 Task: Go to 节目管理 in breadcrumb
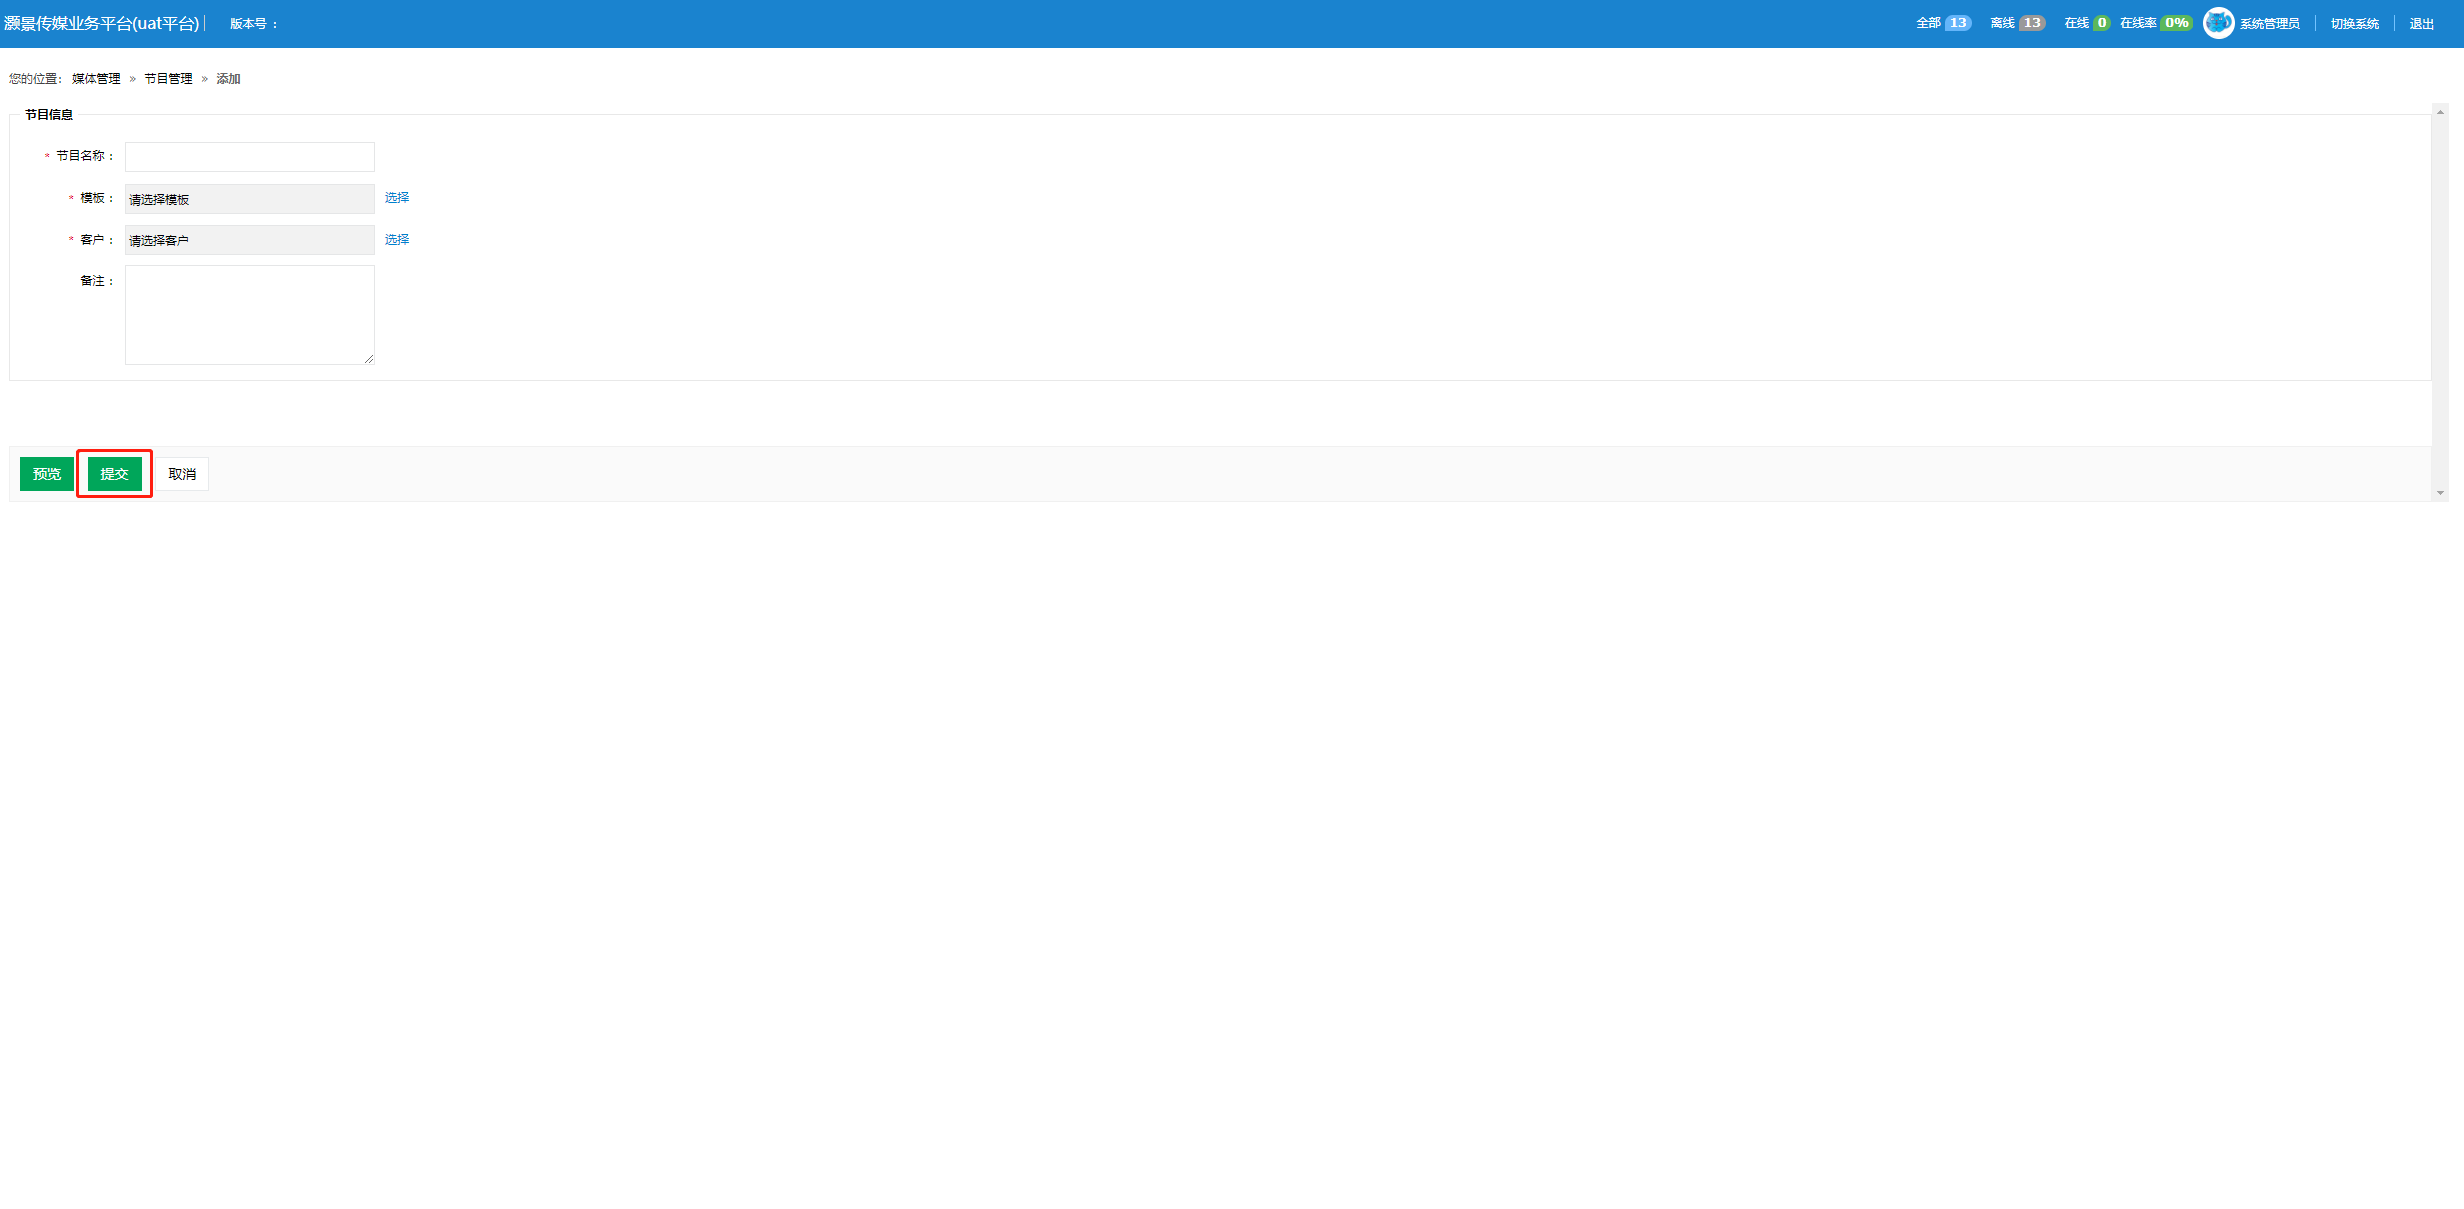tap(168, 79)
